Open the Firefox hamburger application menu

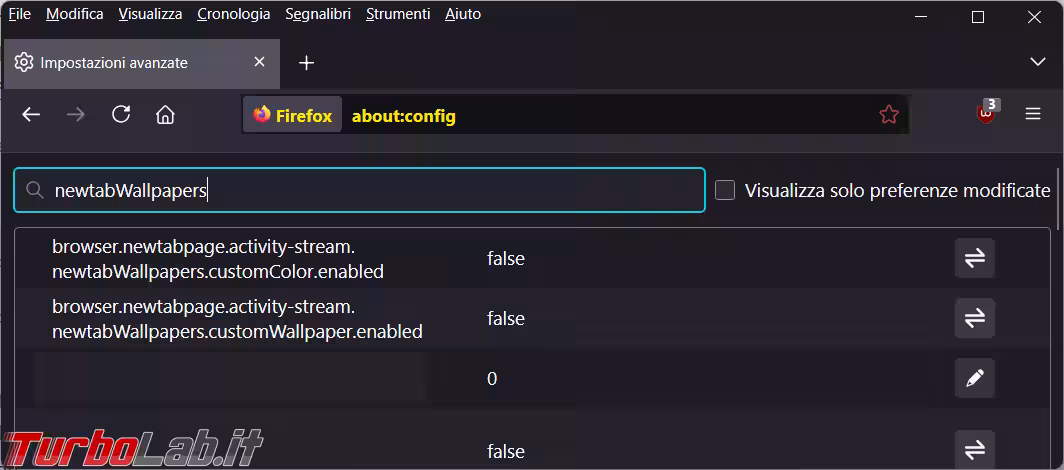point(1033,114)
